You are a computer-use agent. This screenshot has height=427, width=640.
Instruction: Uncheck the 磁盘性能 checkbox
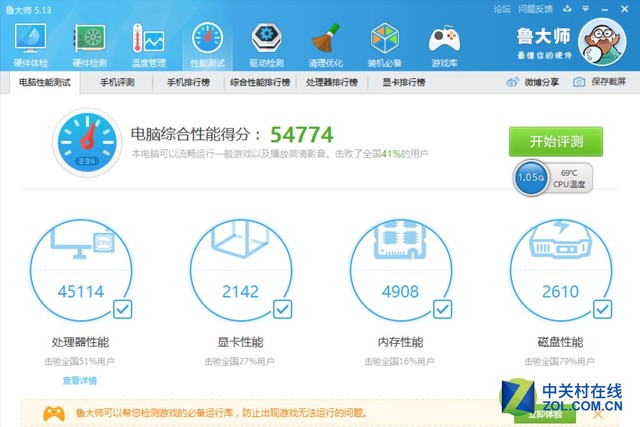(602, 309)
